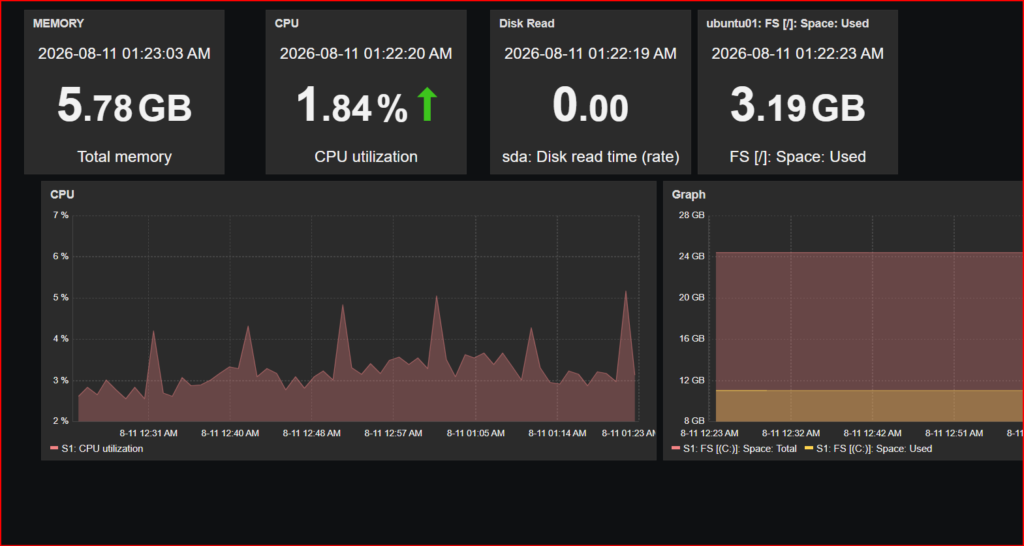1024x546 pixels.
Task: Toggle S1: FS [(C:)]: Space: Total legend label
Action: tap(739, 449)
